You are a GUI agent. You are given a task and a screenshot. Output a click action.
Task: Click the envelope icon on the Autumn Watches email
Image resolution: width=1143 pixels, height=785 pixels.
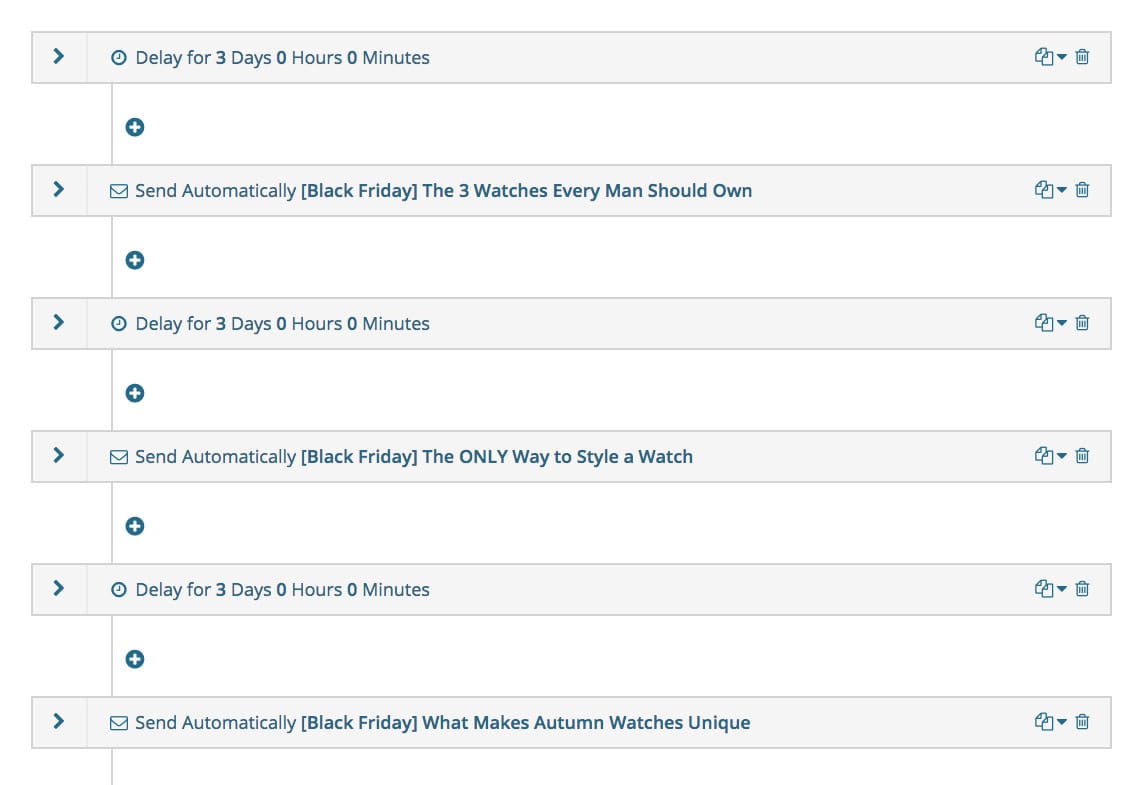click(x=119, y=722)
